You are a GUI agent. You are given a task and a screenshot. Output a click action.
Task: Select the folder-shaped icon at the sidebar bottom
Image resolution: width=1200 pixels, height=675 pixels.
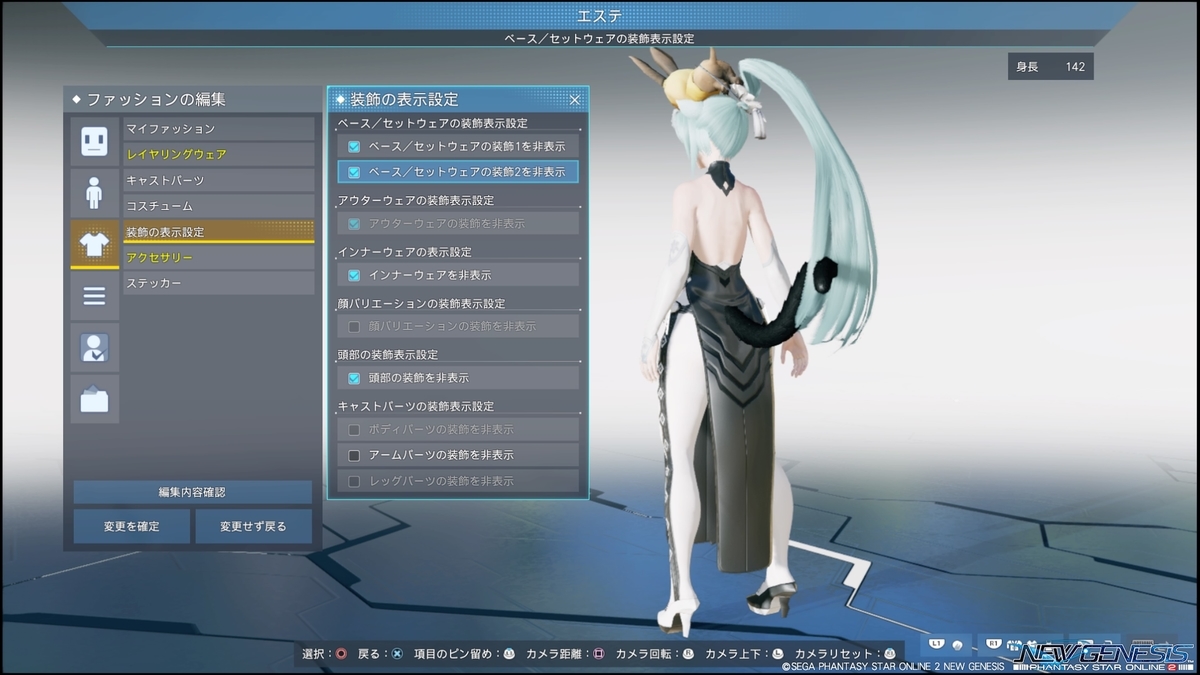click(x=94, y=399)
